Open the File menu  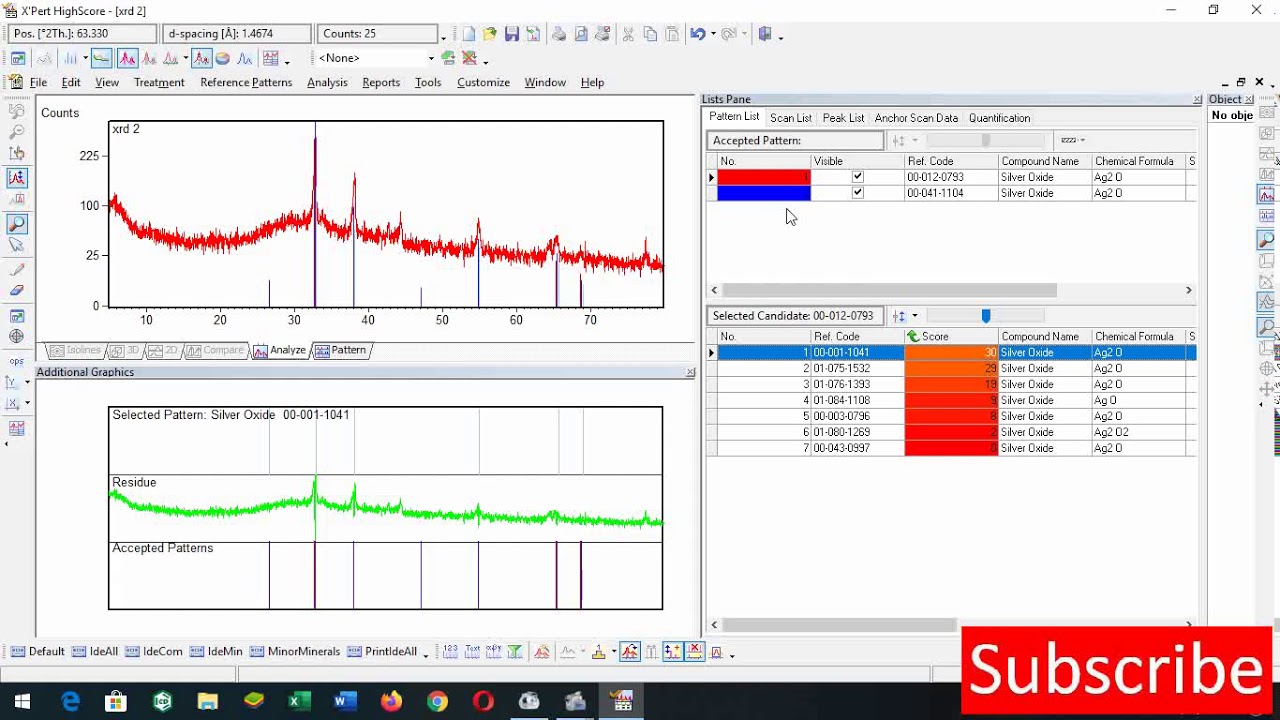tap(38, 83)
